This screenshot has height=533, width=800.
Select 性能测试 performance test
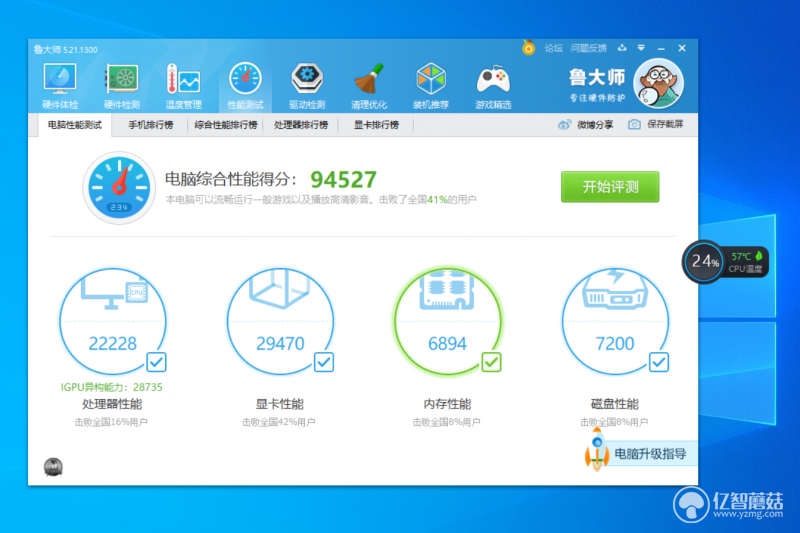point(245,86)
